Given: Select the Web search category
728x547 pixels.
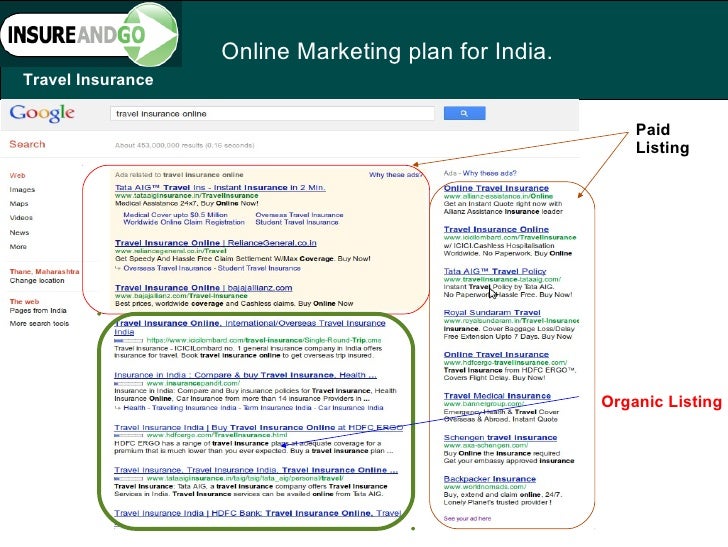Looking at the screenshot, I should (x=18, y=176).
